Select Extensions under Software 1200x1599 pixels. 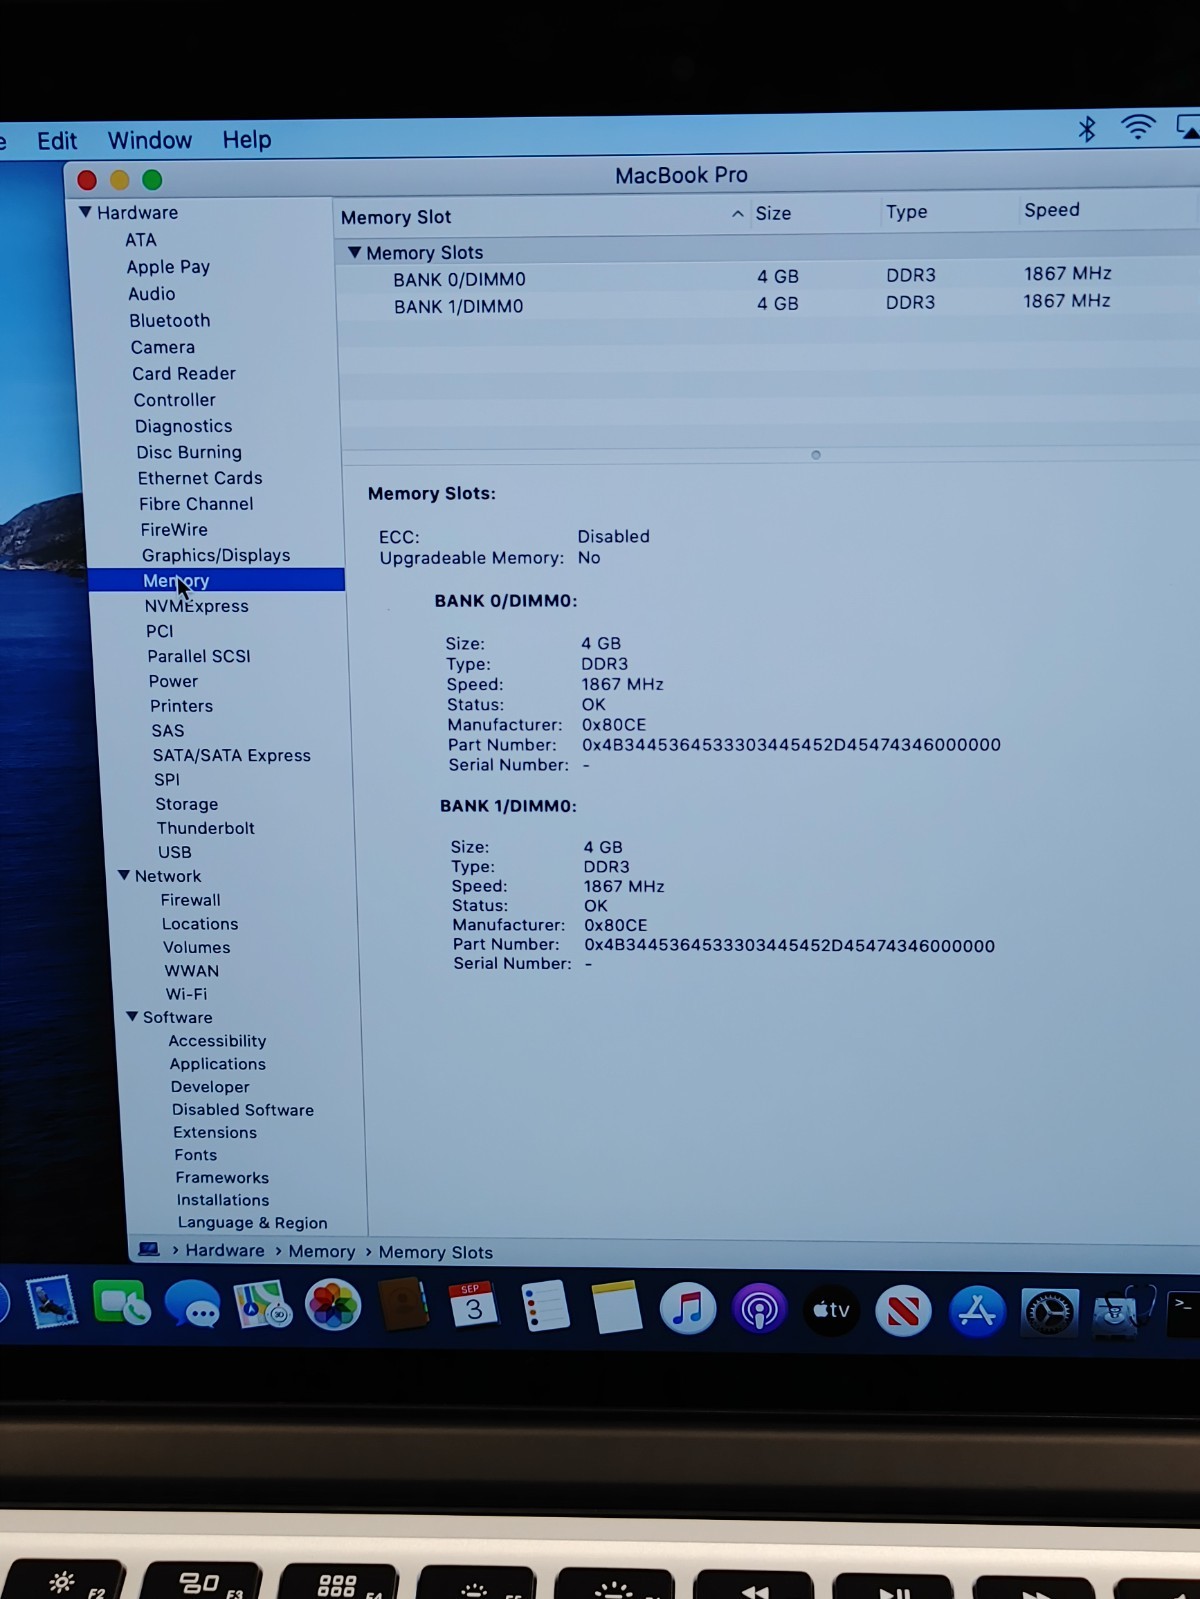pos(215,1132)
